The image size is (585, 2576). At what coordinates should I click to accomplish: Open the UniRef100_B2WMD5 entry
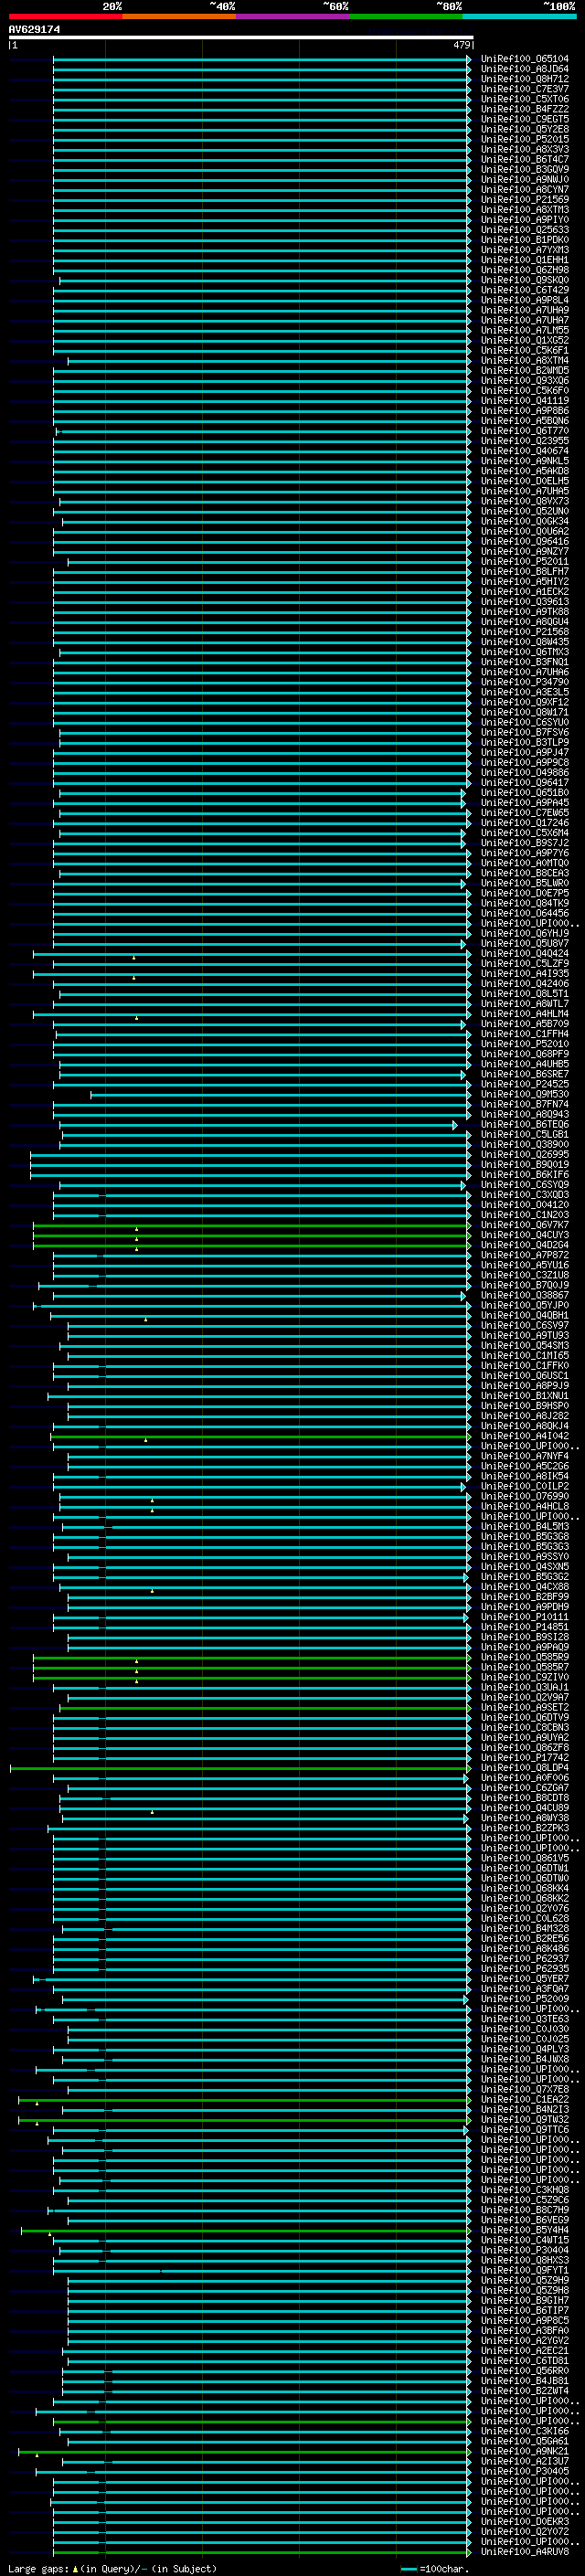tap(524, 371)
